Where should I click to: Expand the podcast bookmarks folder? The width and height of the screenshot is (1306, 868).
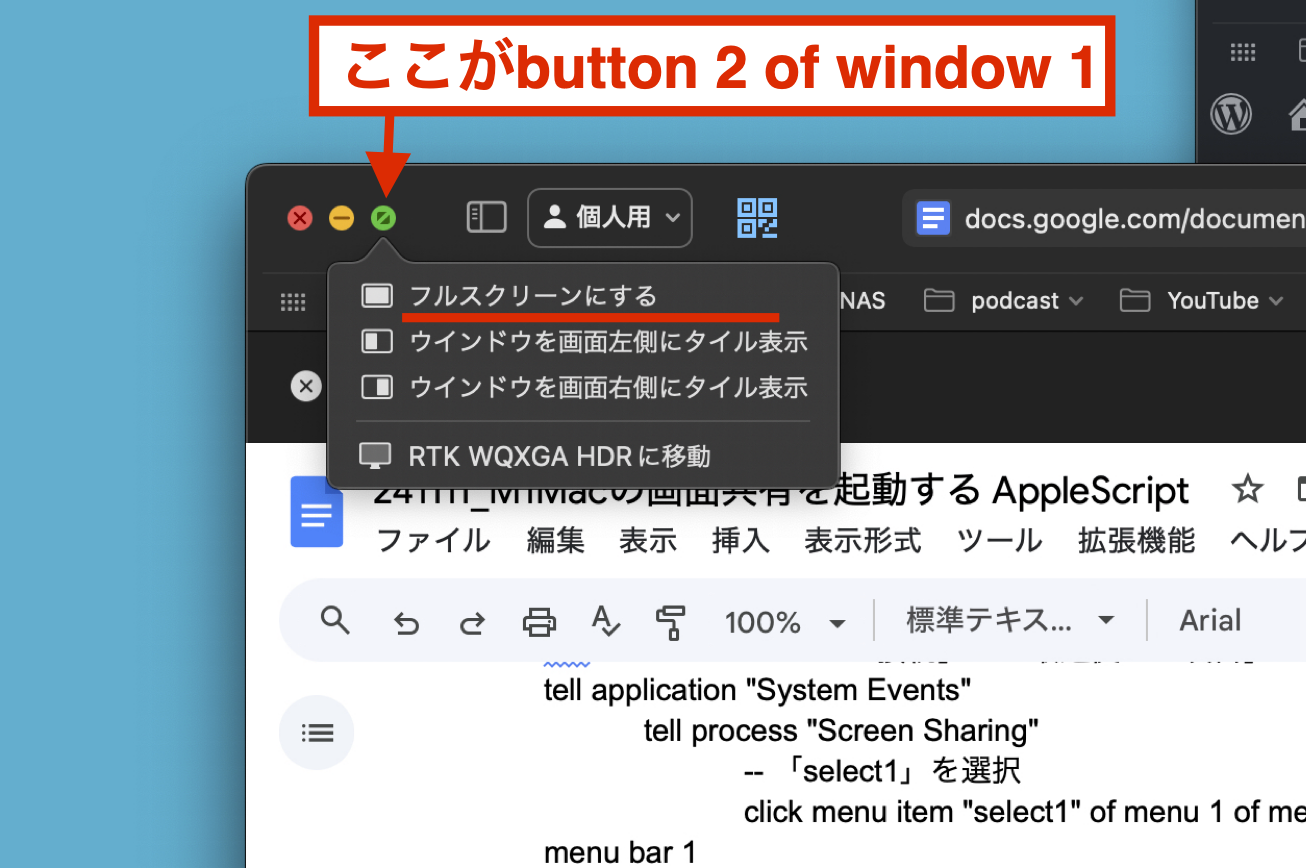1004,301
